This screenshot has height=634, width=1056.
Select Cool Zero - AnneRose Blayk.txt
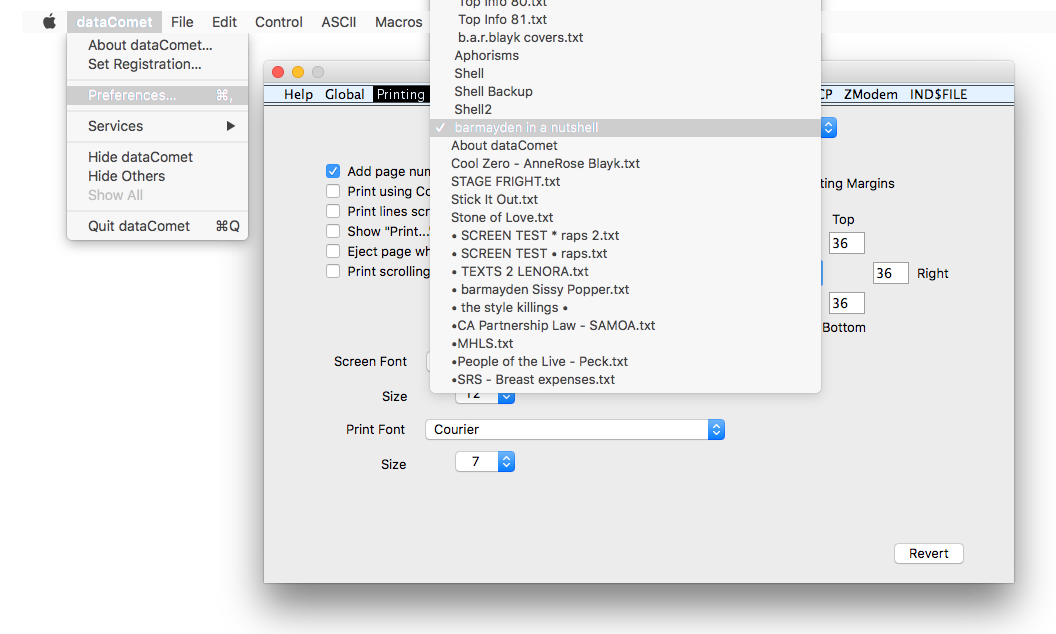point(625,164)
